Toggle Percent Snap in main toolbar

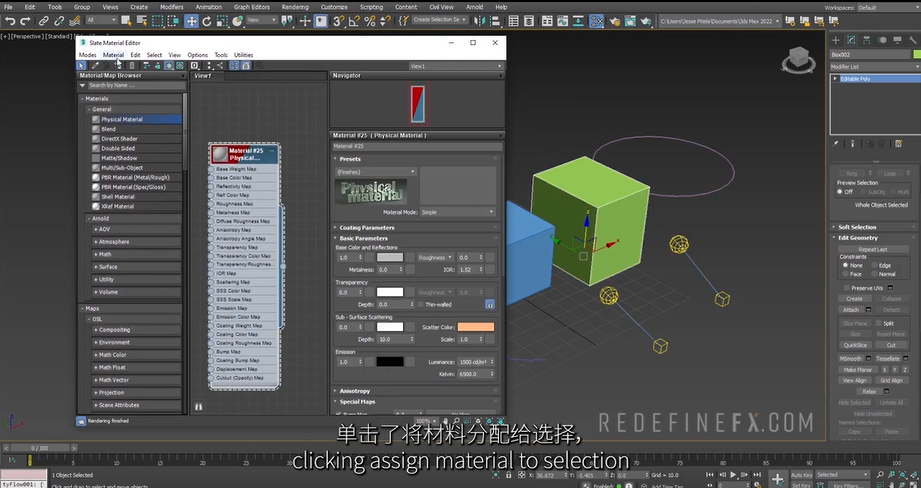369,21
